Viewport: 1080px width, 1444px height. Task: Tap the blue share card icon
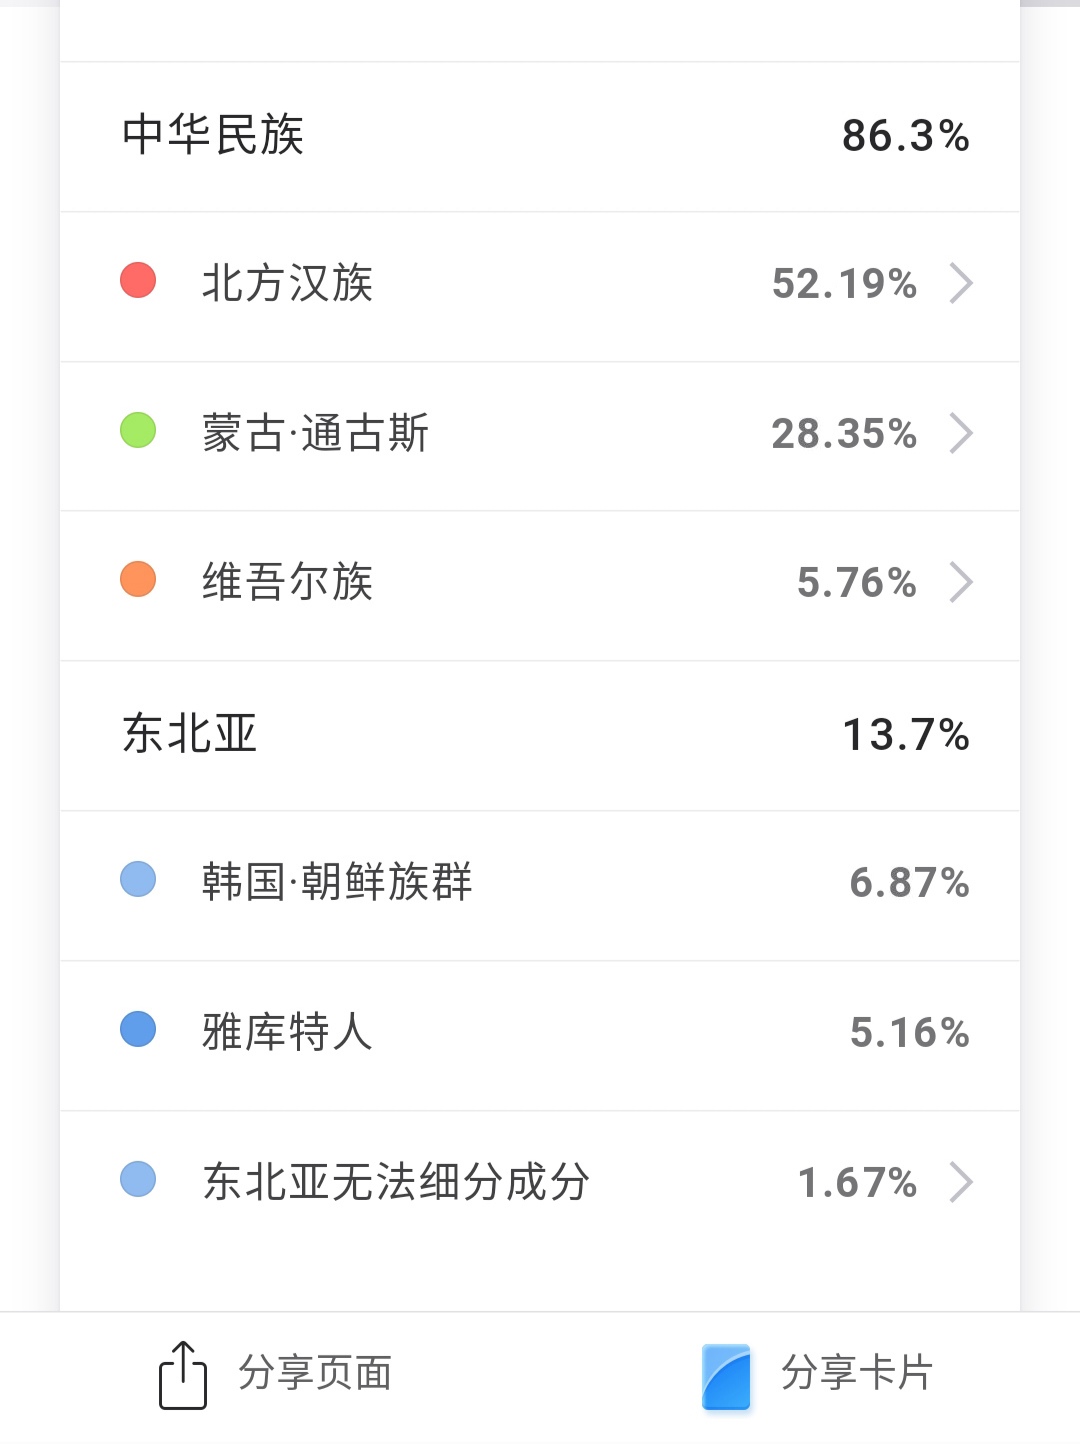click(726, 1376)
